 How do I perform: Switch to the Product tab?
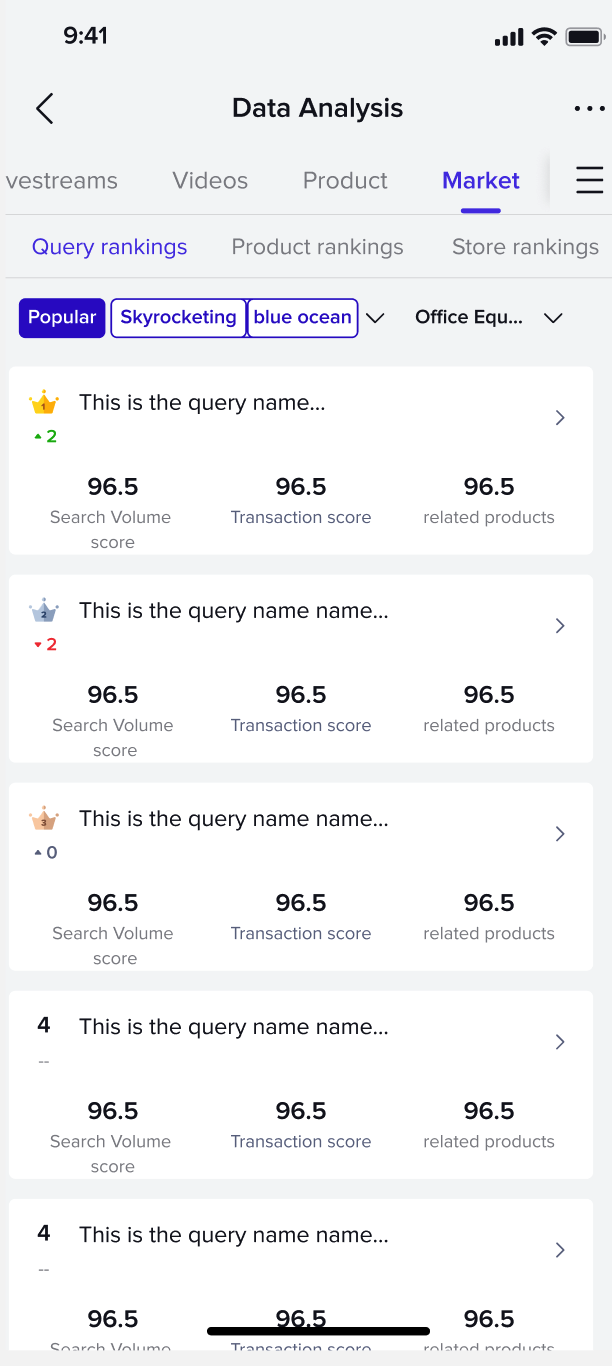(345, 181)
